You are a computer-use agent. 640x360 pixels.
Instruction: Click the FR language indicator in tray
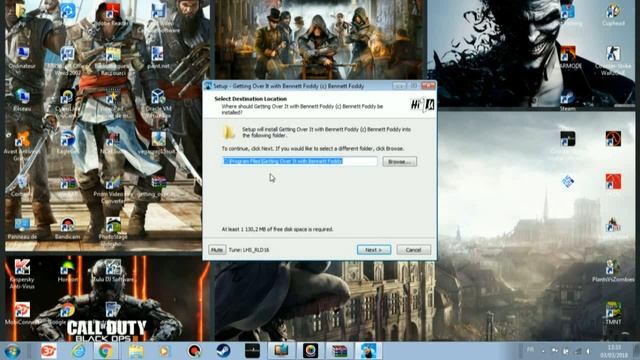pos(530,350)
